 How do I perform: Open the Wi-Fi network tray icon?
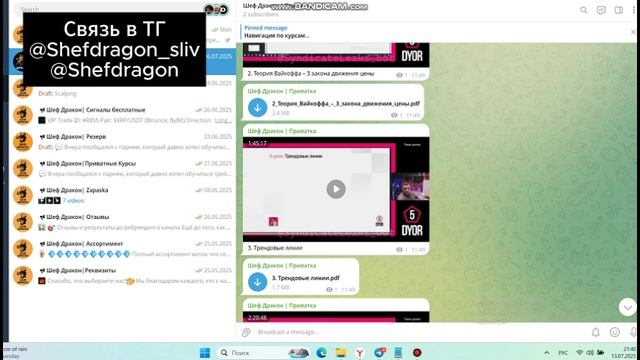point(579,353)
